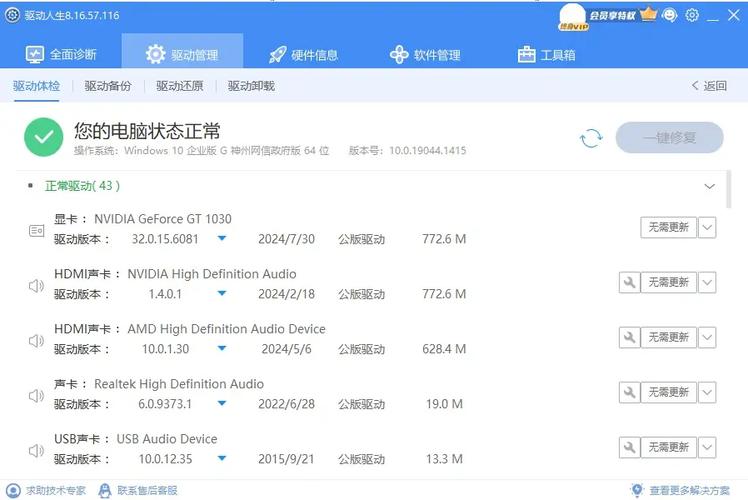
Task: Click 查看更多解决方案 link
Action: 680,490
